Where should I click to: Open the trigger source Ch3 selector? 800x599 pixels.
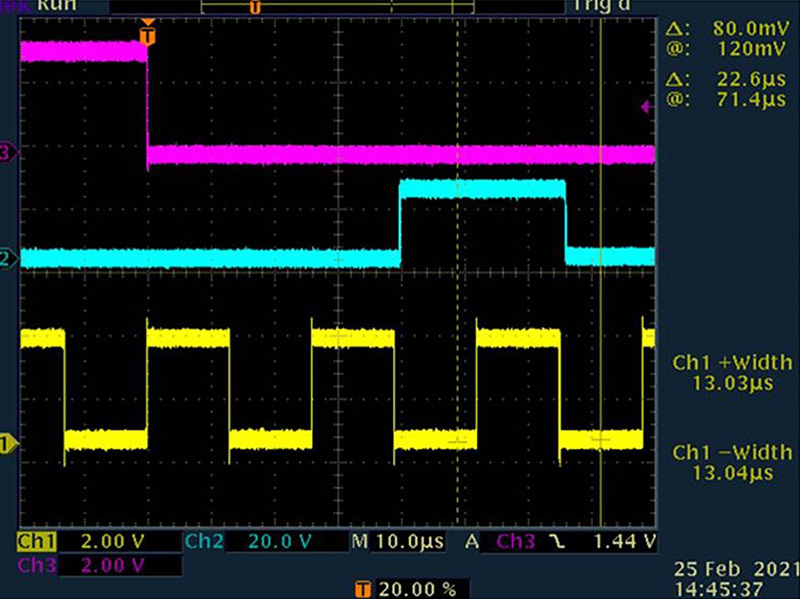coord(517,542)
